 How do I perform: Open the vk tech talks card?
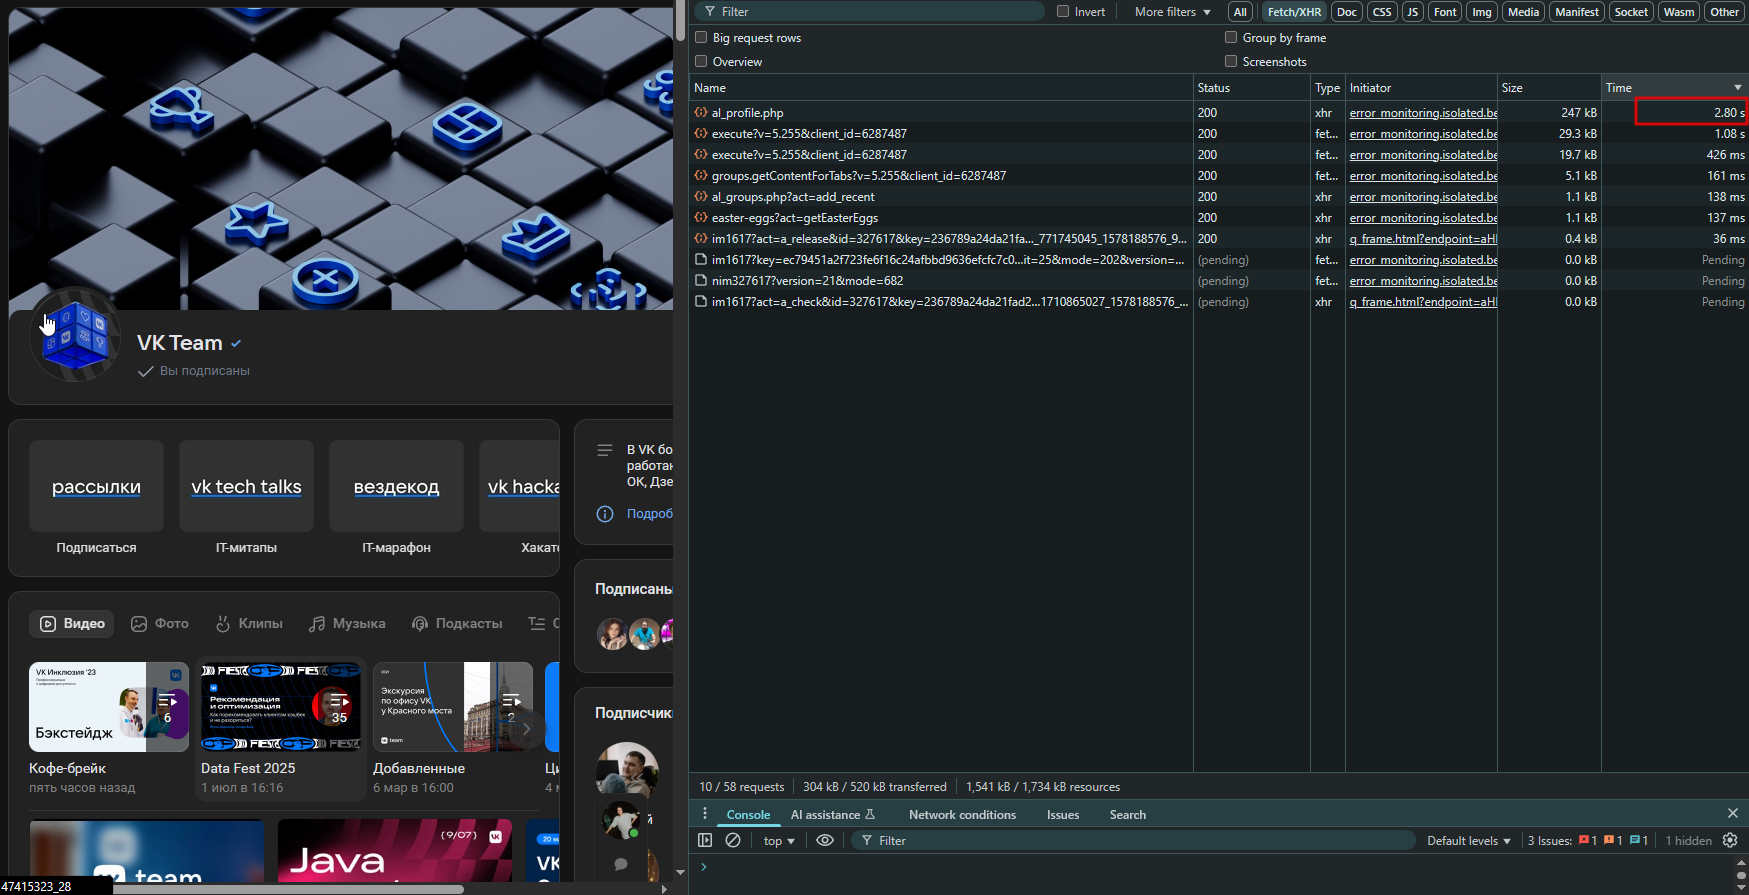tap(246, 486)
